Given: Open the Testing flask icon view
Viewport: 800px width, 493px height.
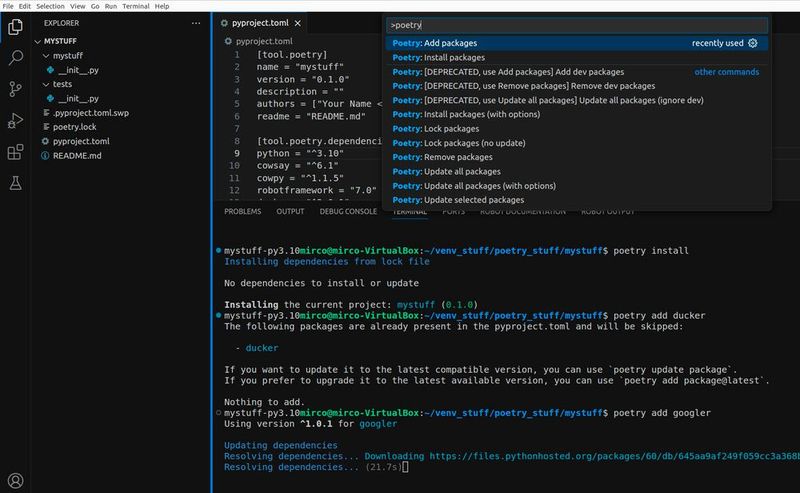Looking at the screenshot, I should pyautogui.click(x=15, y=183).
